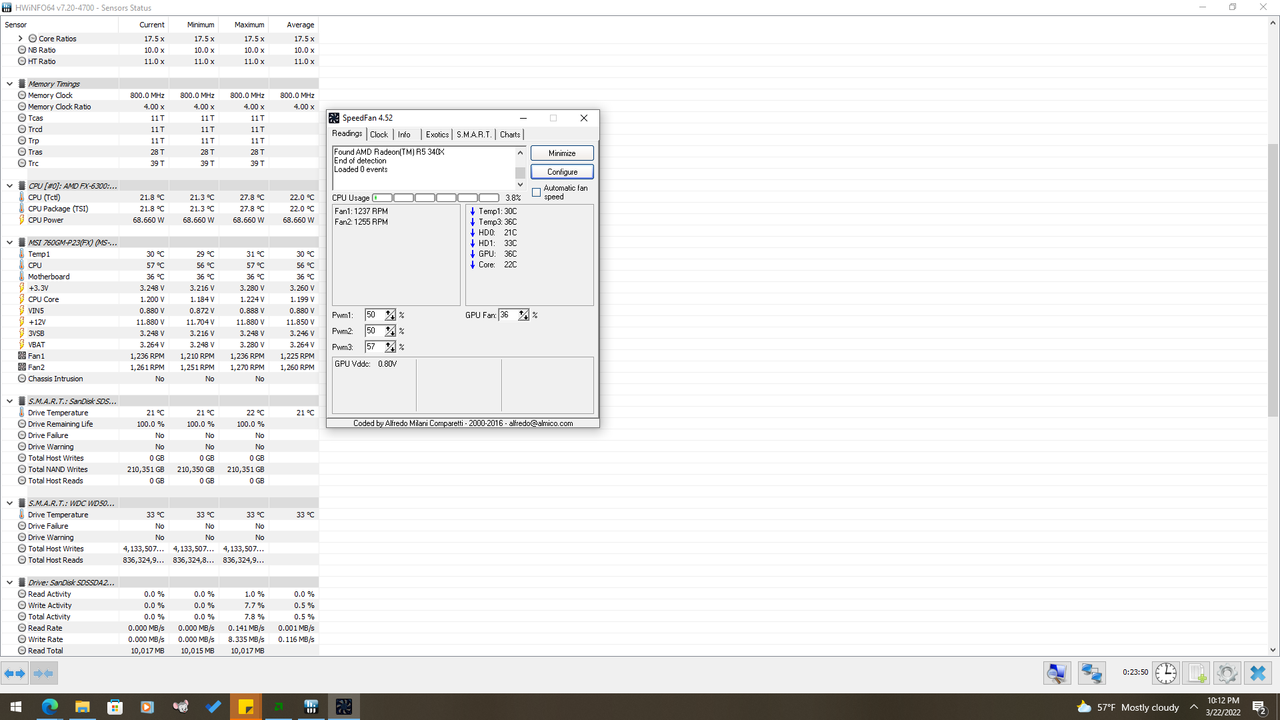
Task: Click the Pwm2 value field in SpeedFan
Action: (x=375, y=331)
